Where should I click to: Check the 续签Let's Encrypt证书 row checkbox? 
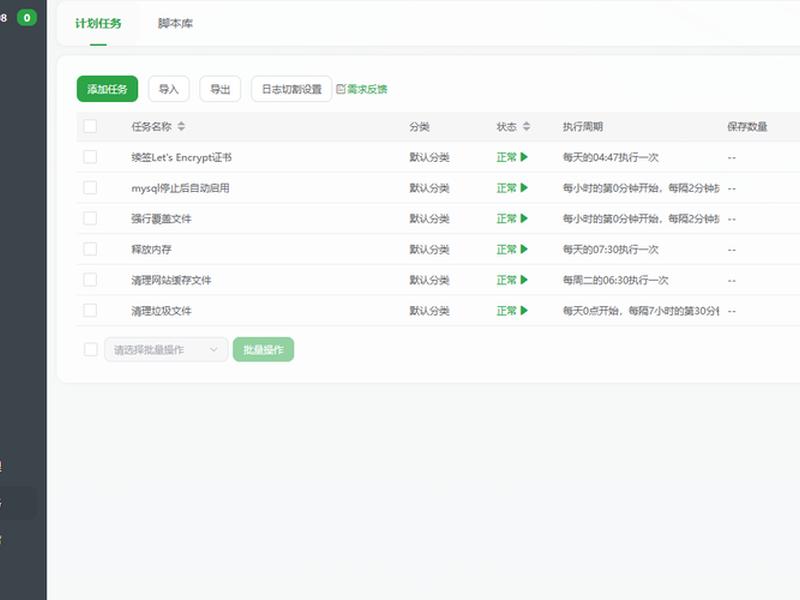[x=90, y=157]
